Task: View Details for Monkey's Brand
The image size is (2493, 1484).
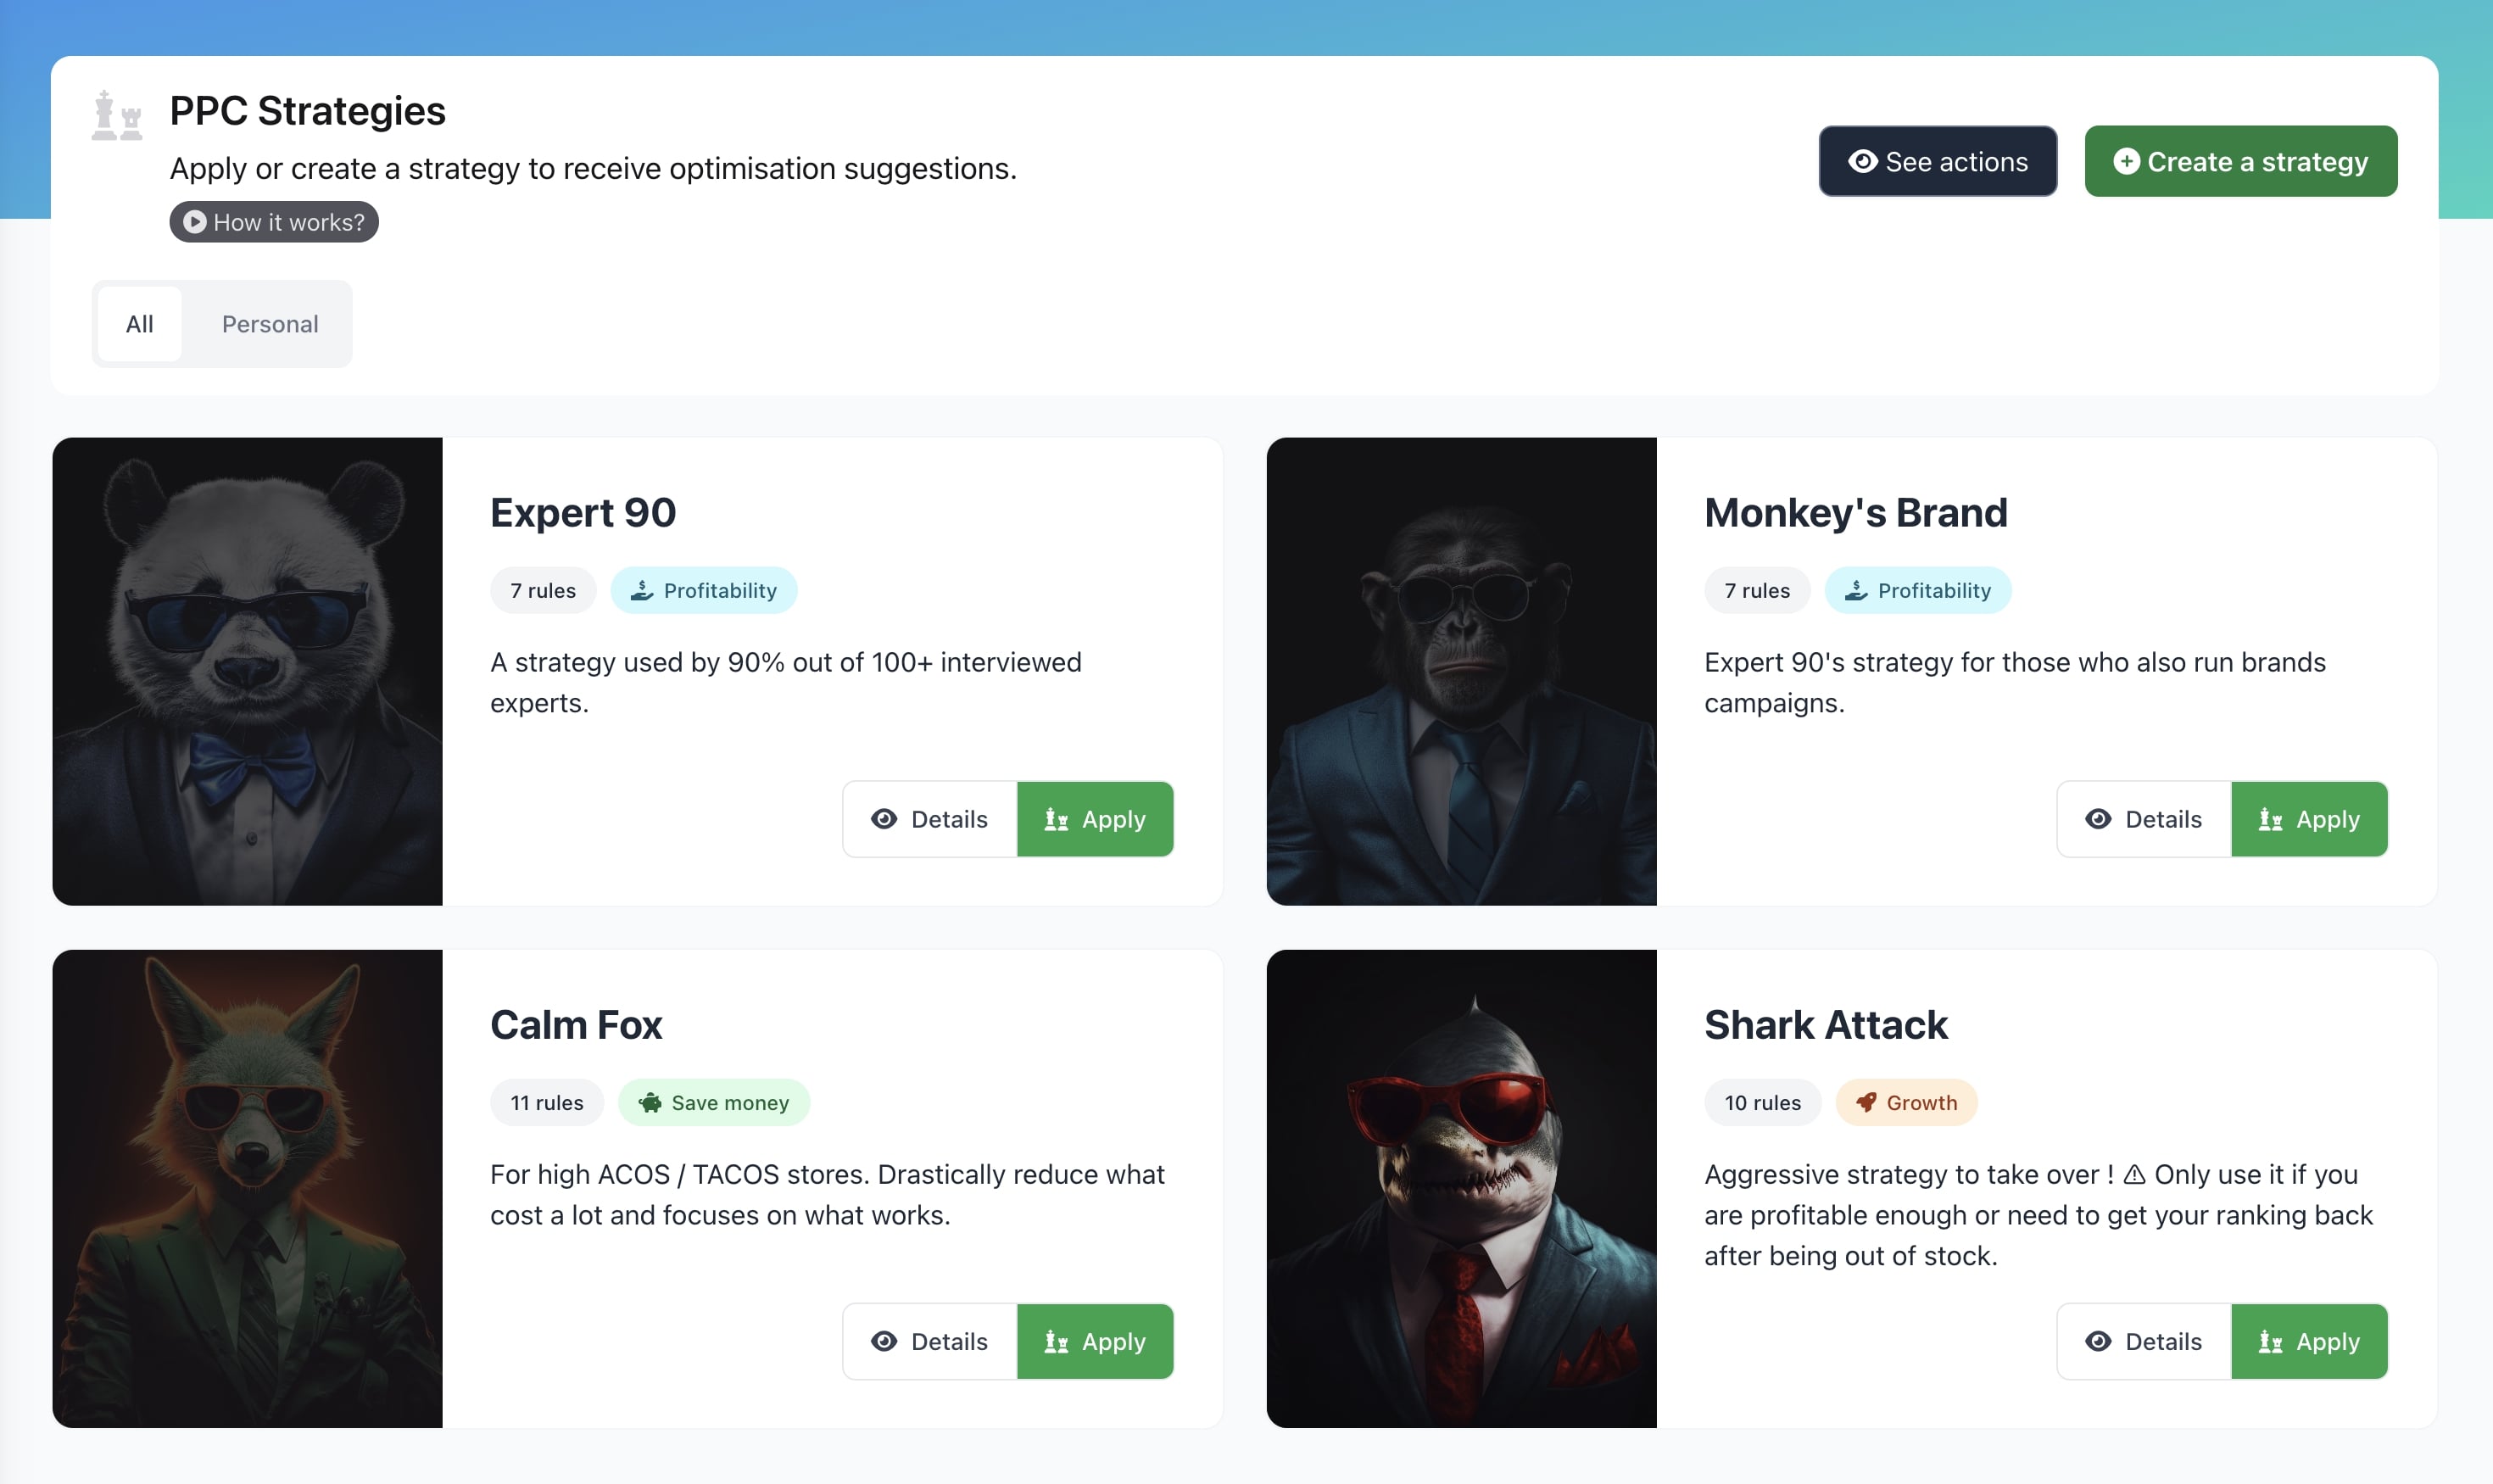Action: point(2143,819)
